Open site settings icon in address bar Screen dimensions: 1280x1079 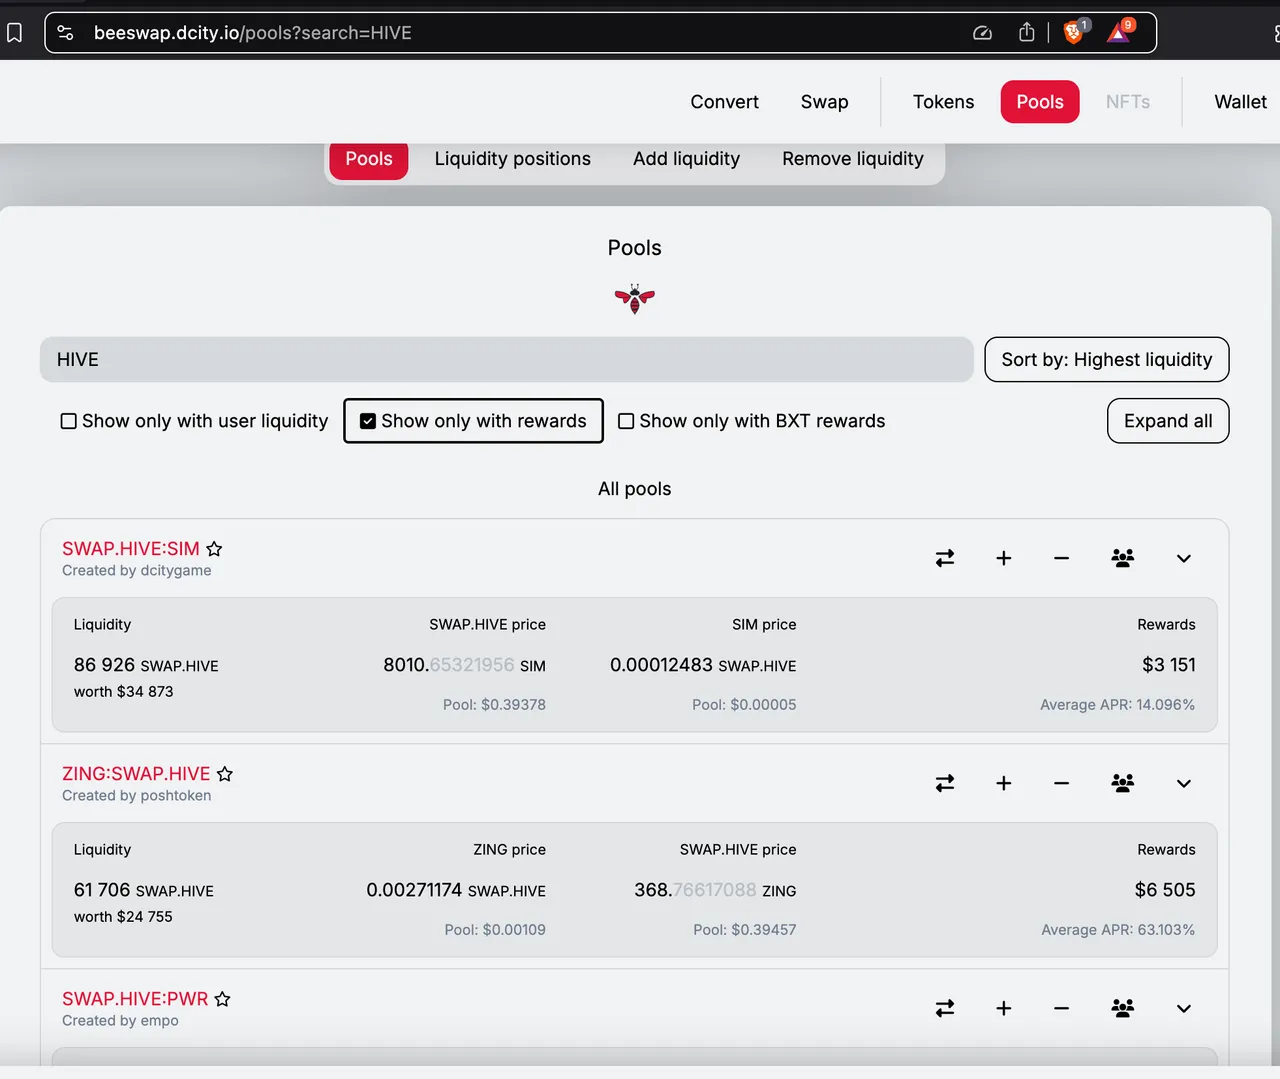tap(66, 33)
